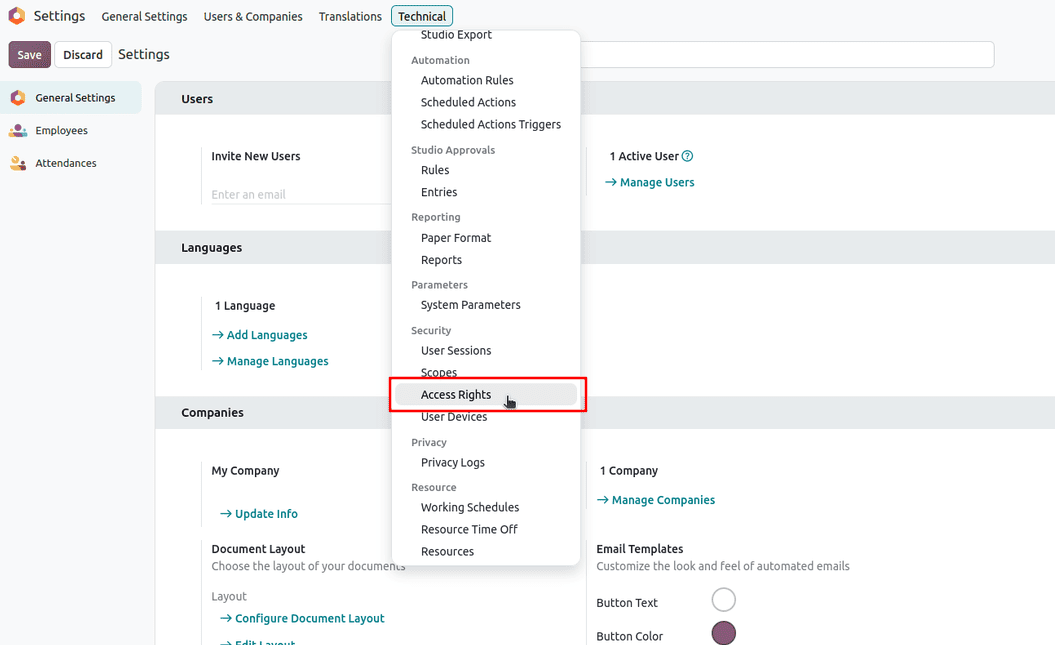Image resolution: width=1055 pixels, height=645 pixels.
Task: Click the 'My Company' text
Action: (x=245, y=471)
